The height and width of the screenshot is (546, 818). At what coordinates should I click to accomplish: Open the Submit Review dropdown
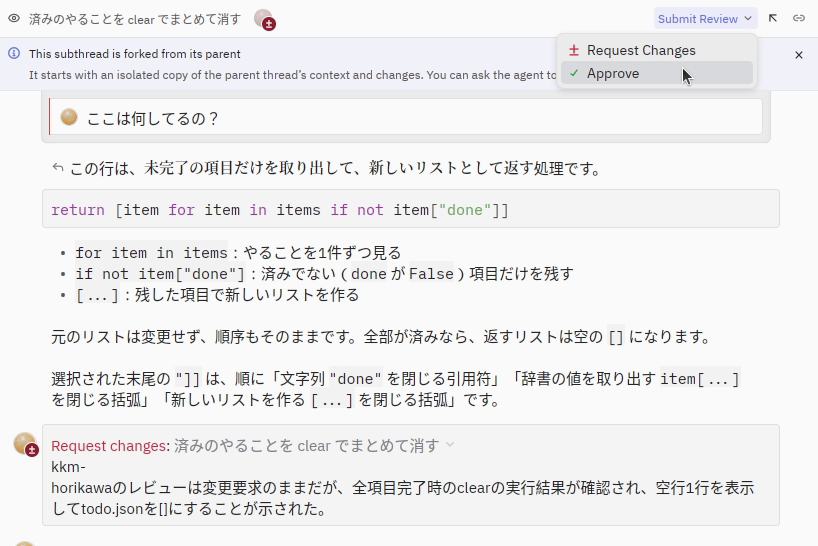705,19
